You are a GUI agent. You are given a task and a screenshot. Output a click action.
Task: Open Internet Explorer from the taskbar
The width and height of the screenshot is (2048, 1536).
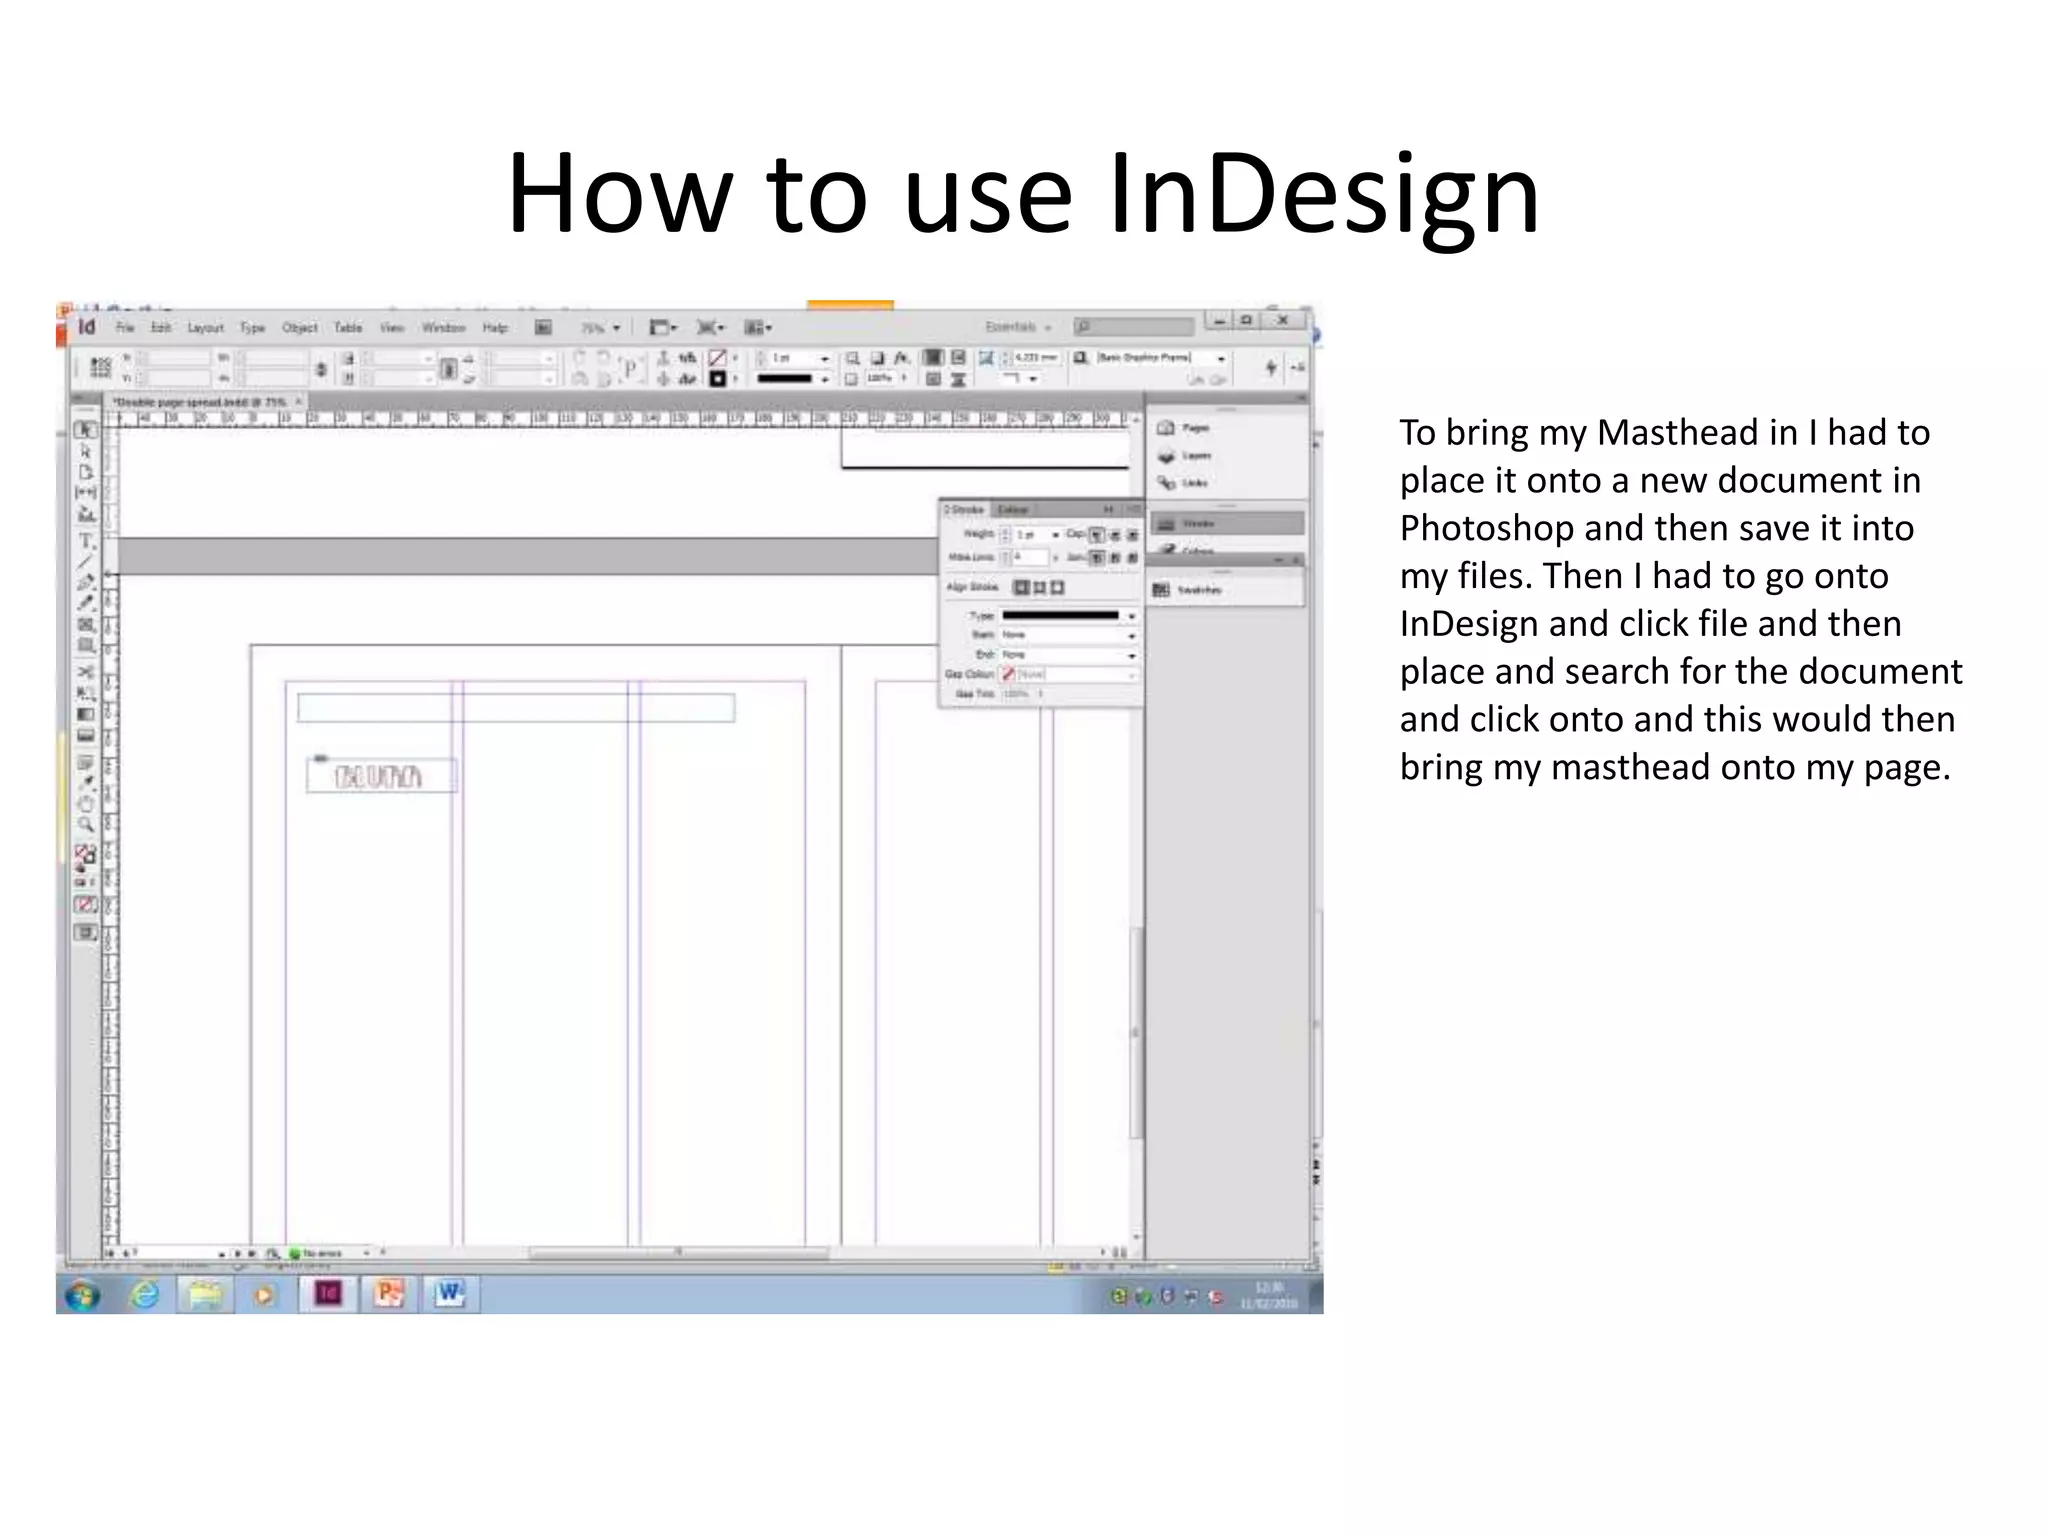146,1295
